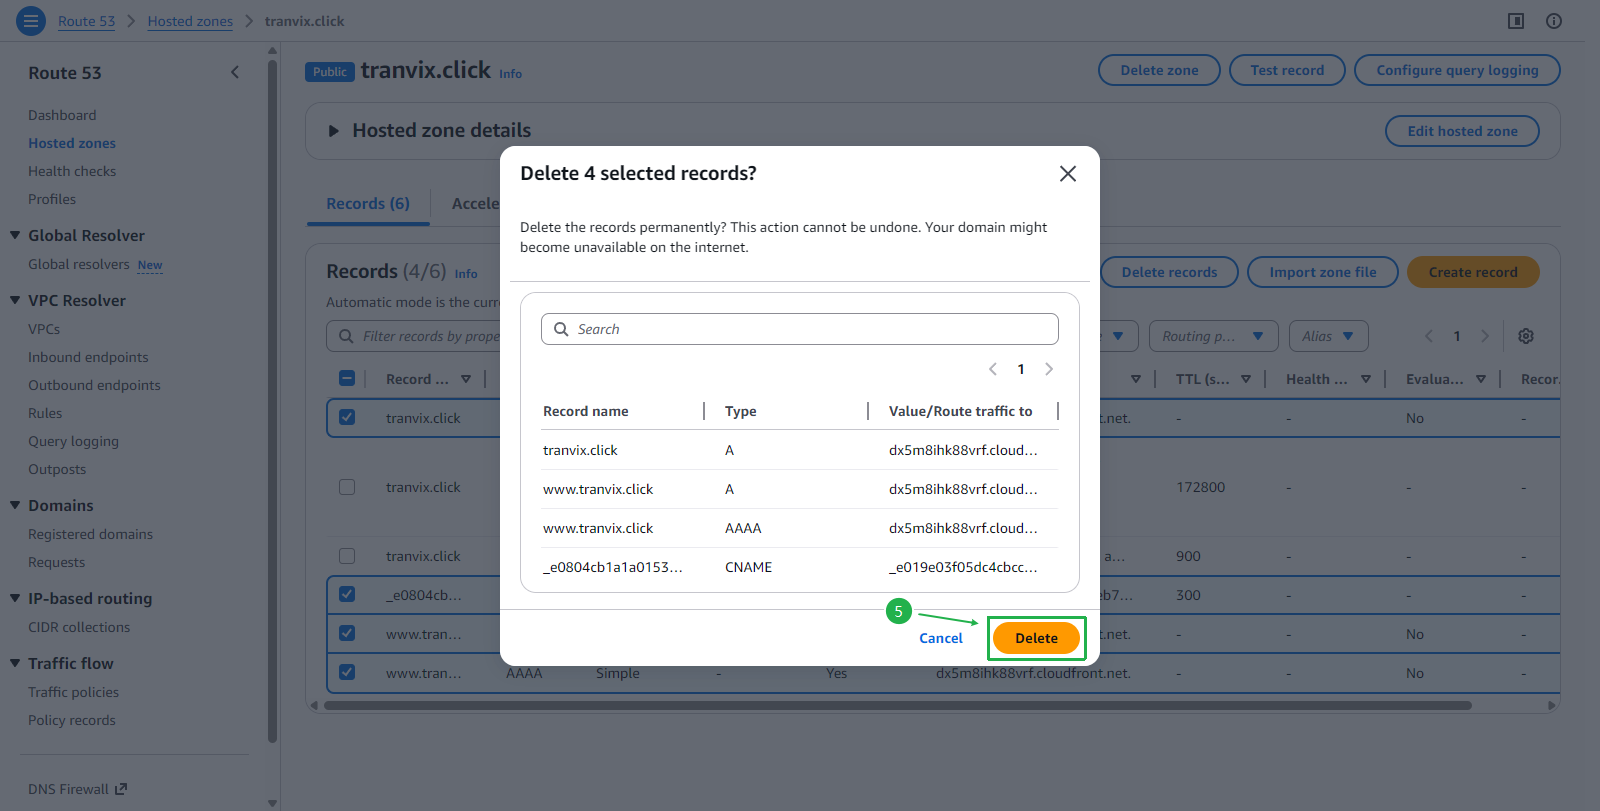Collapse Domains sidebar group
Image resolution: width=1600 pixels, height=811 pixels.
(x=15, y=505)
